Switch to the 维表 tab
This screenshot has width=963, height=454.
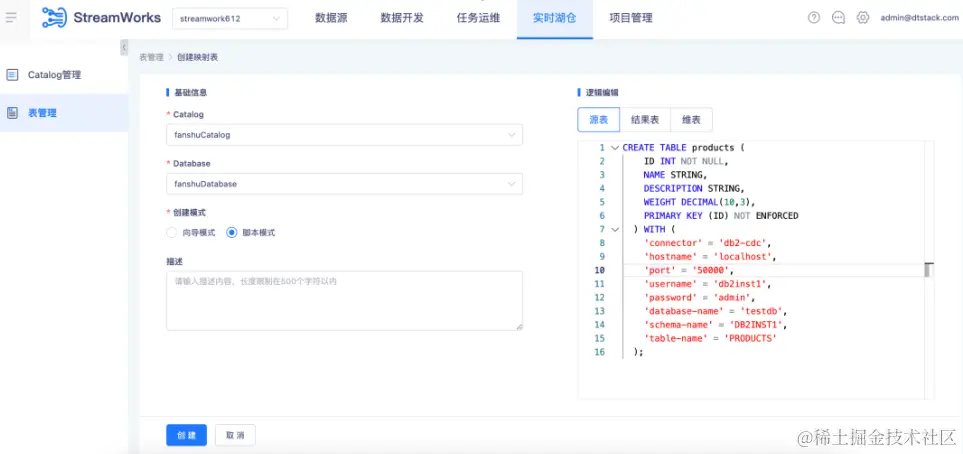[x=692, y=120]
